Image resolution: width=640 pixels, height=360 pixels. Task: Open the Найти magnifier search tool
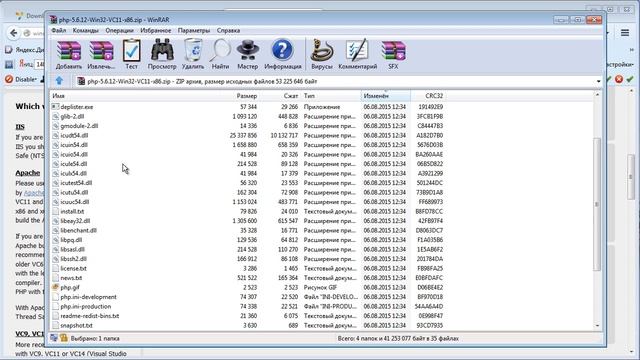pos(220,54)
